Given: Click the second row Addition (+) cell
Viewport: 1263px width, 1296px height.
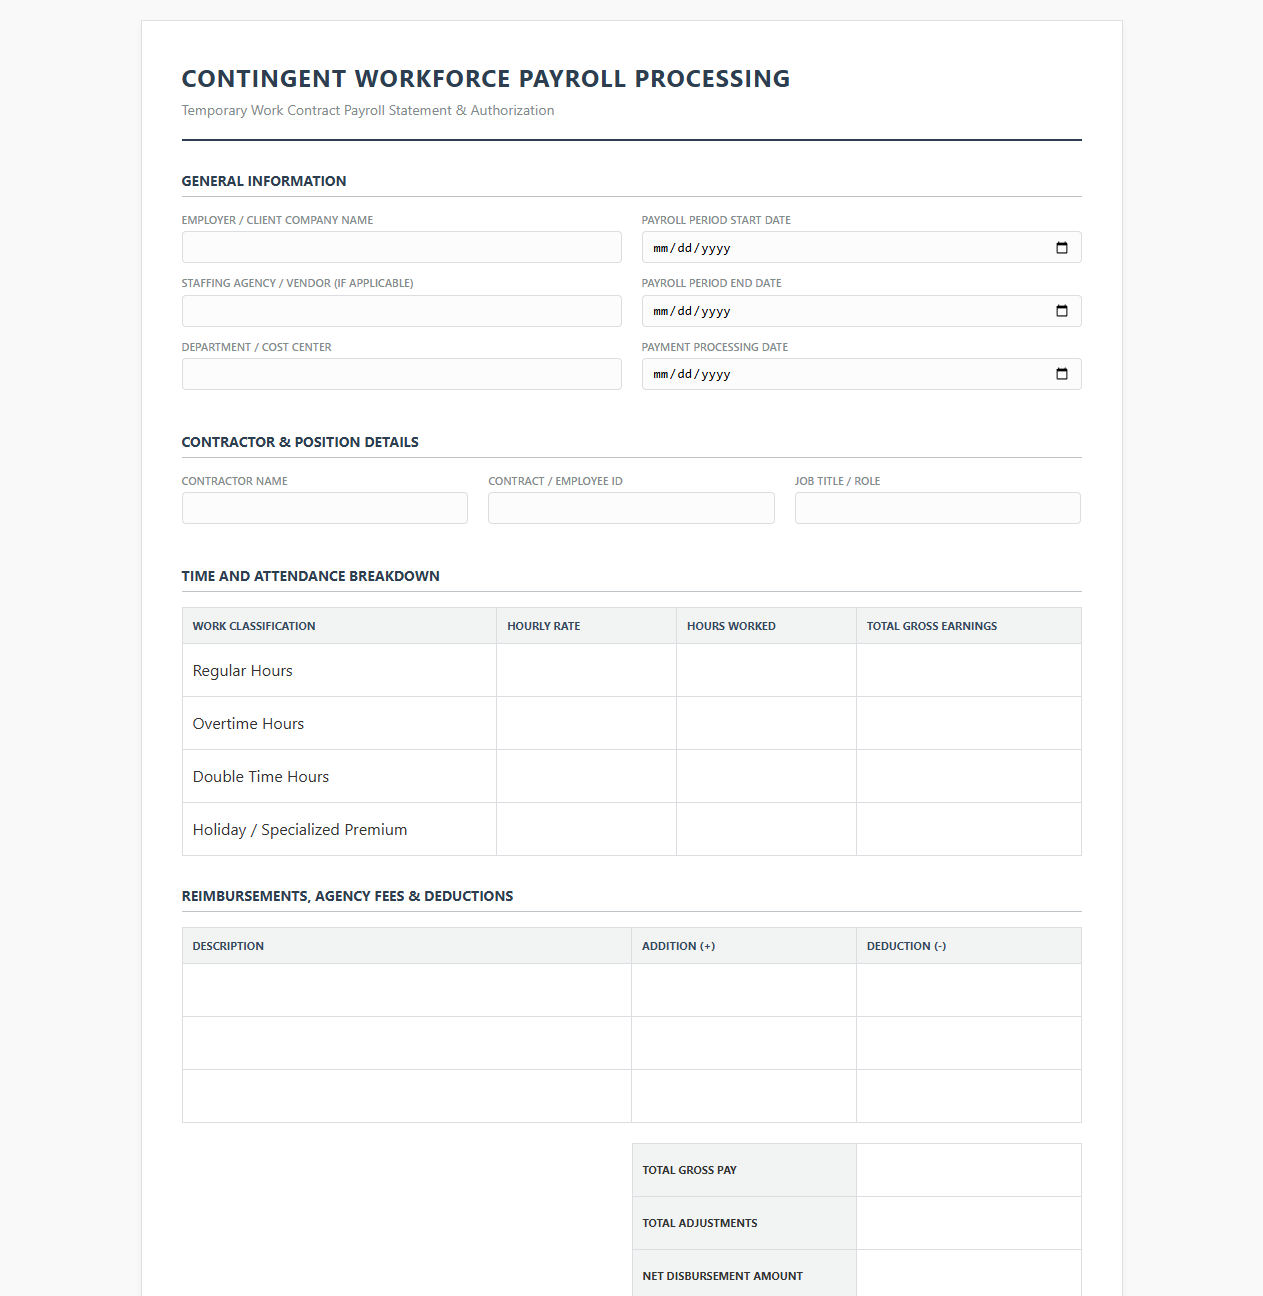Looking at the screenshot, I should pos(744,1043).
